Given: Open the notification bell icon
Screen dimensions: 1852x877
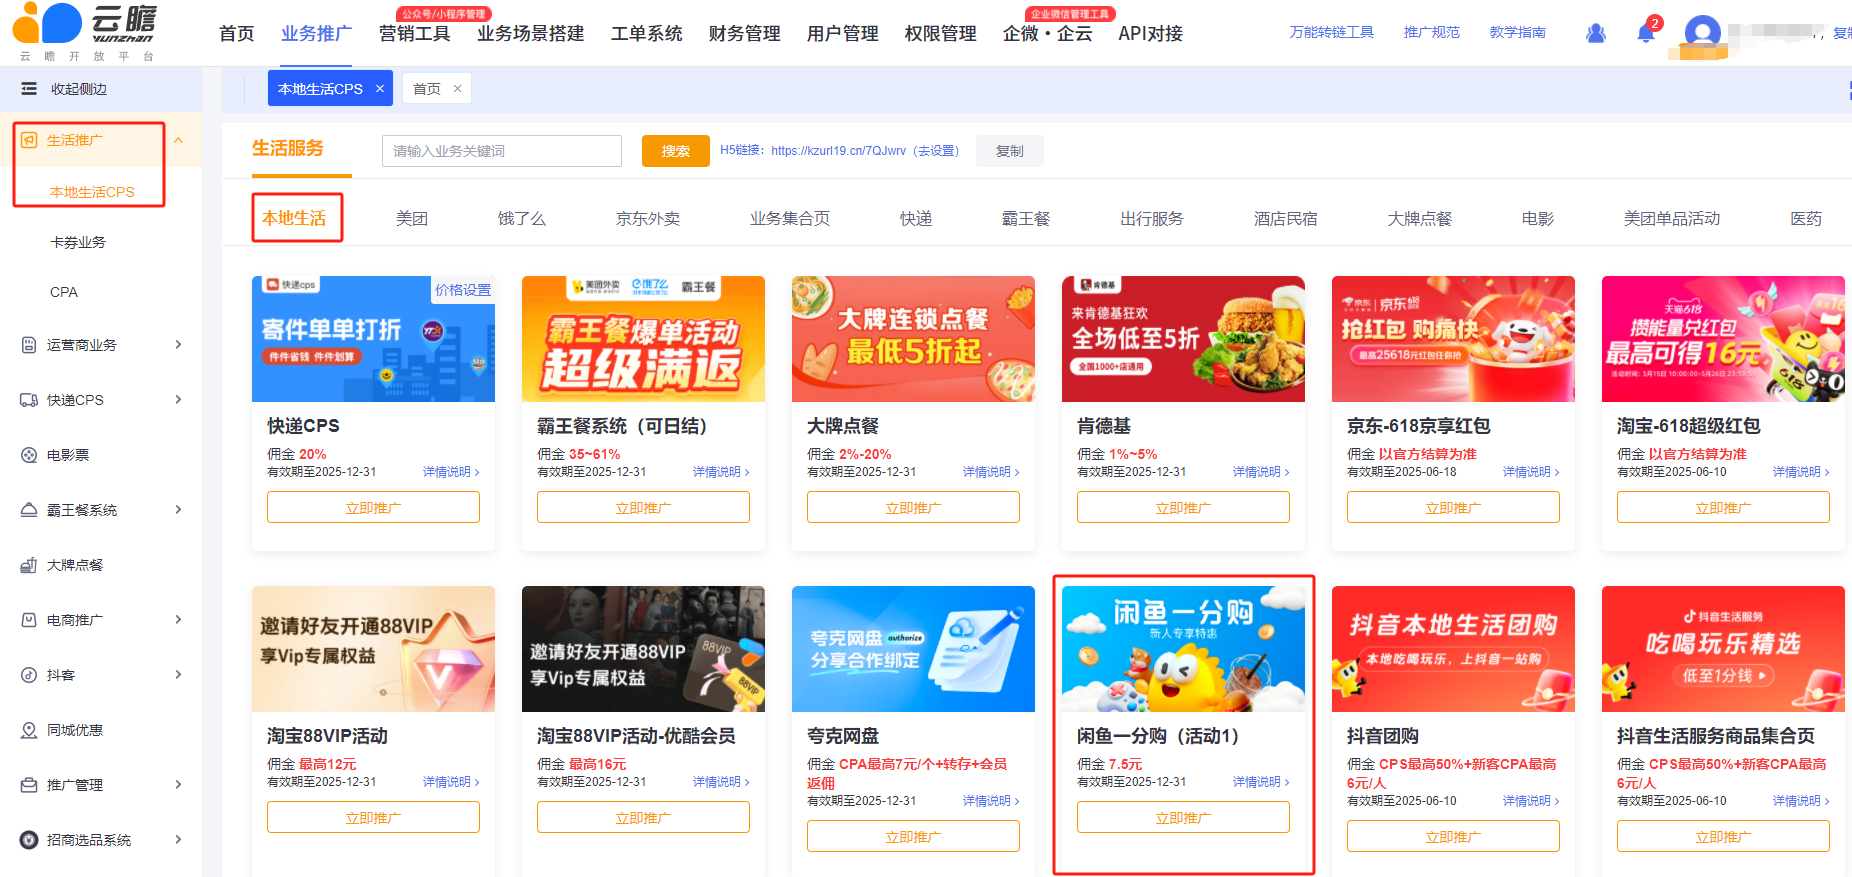Looking at the screenshot, I should click(x=1646, y=33).
